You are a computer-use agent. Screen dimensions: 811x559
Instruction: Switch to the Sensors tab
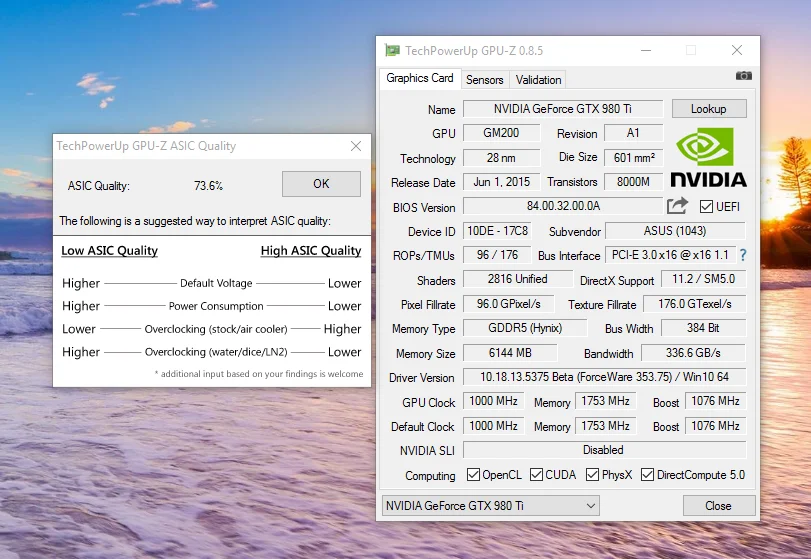[485, 80]
